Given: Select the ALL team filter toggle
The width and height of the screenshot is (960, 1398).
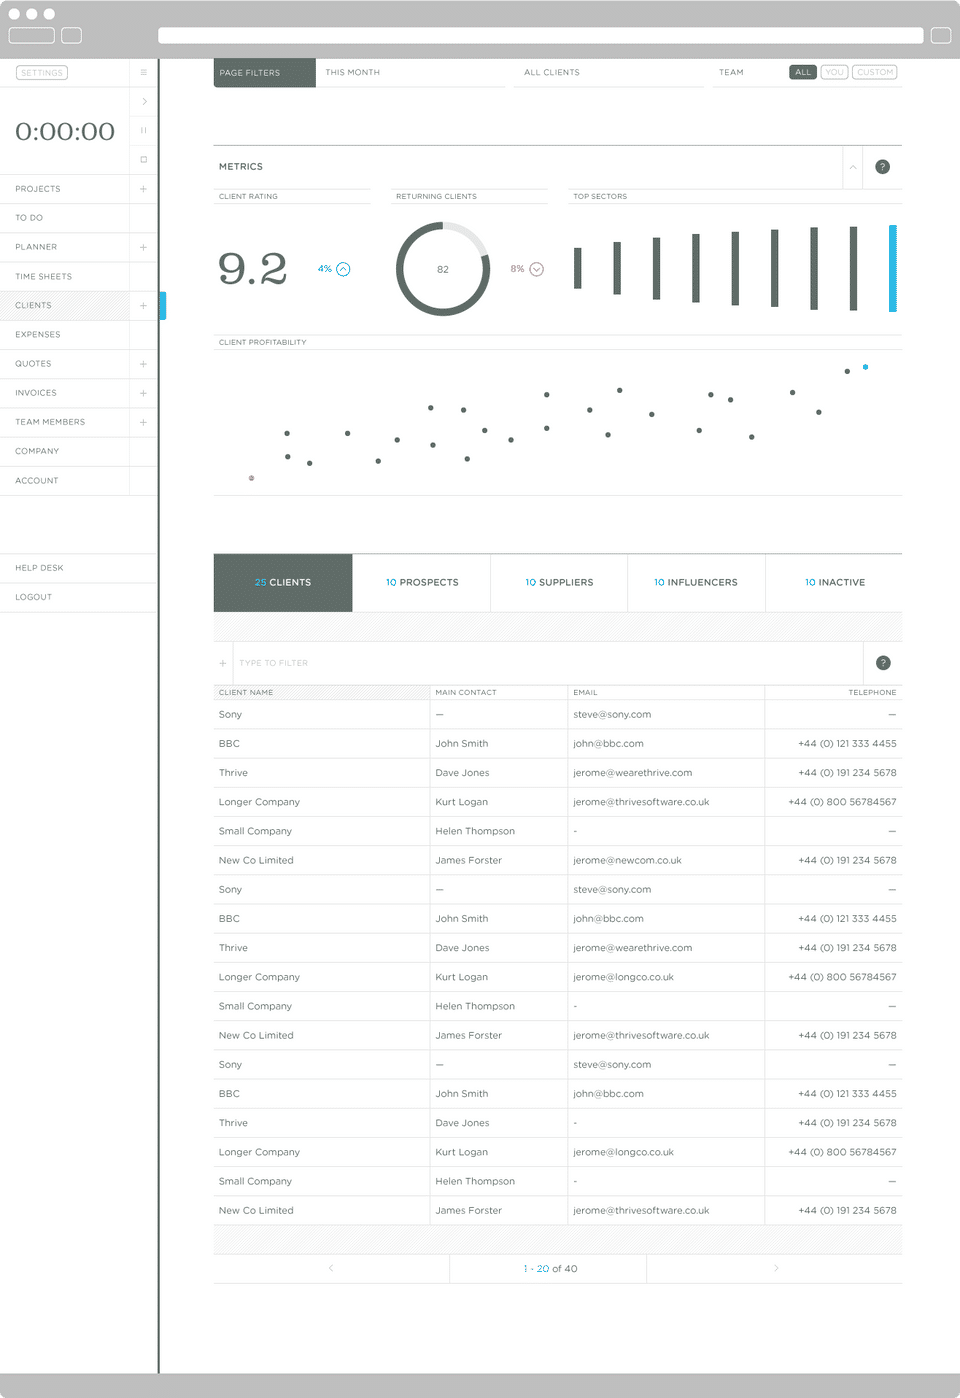Looking at the screenshot, I should point(803,72).
